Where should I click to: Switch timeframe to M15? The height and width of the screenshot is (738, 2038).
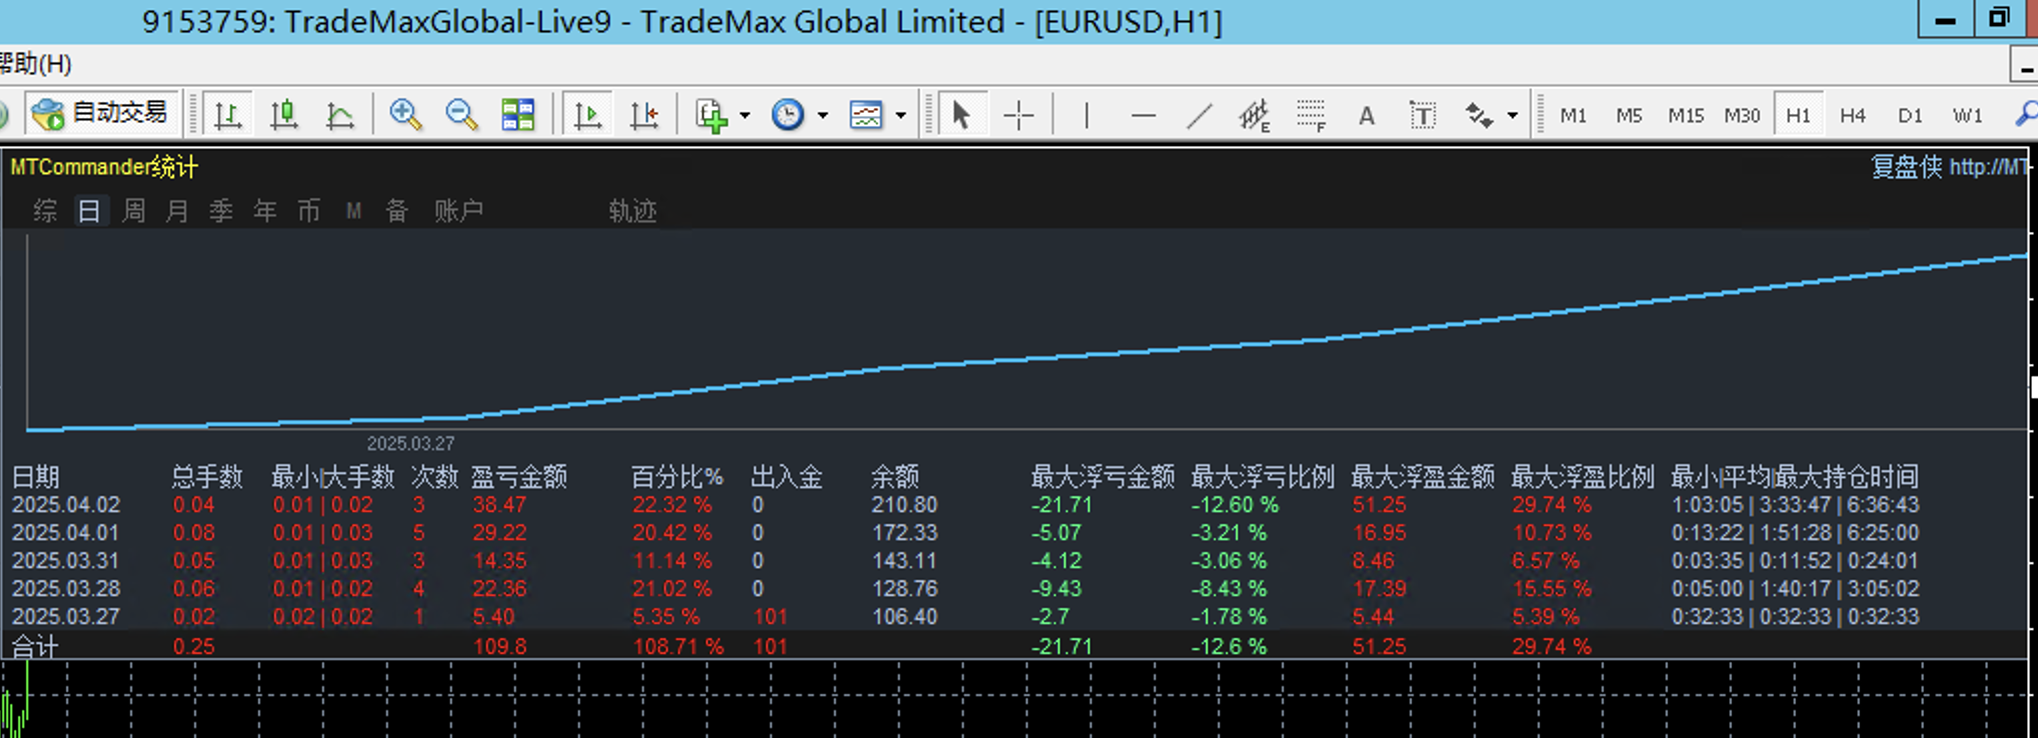(x=1685, y=116)
